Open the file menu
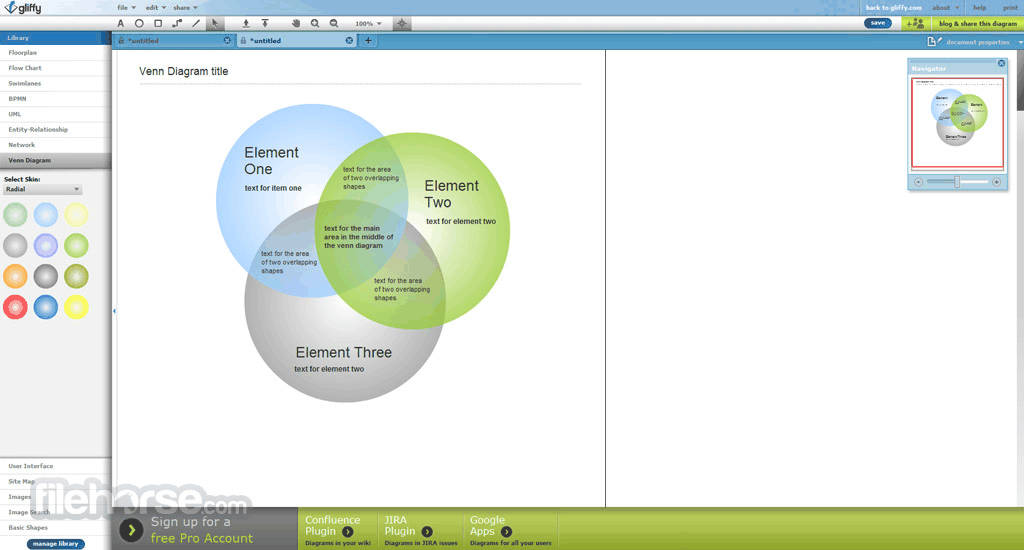This screenshot has height=550, width=1024. point(126,7)
